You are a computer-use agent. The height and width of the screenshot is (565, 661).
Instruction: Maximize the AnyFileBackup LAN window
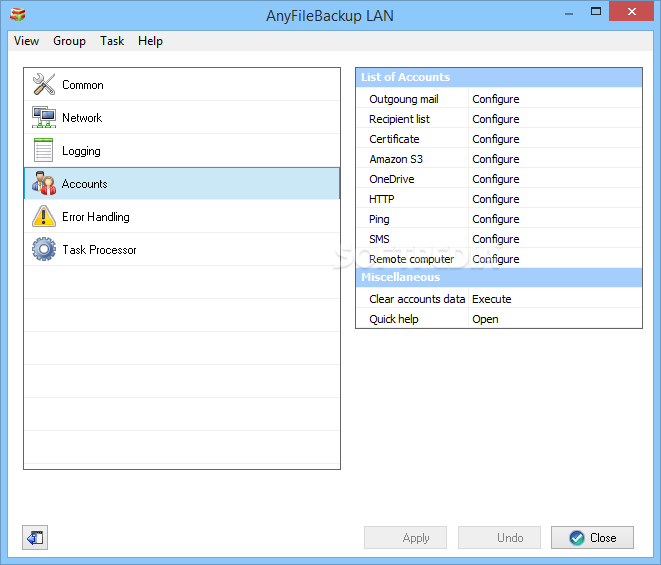click(596, 12)
